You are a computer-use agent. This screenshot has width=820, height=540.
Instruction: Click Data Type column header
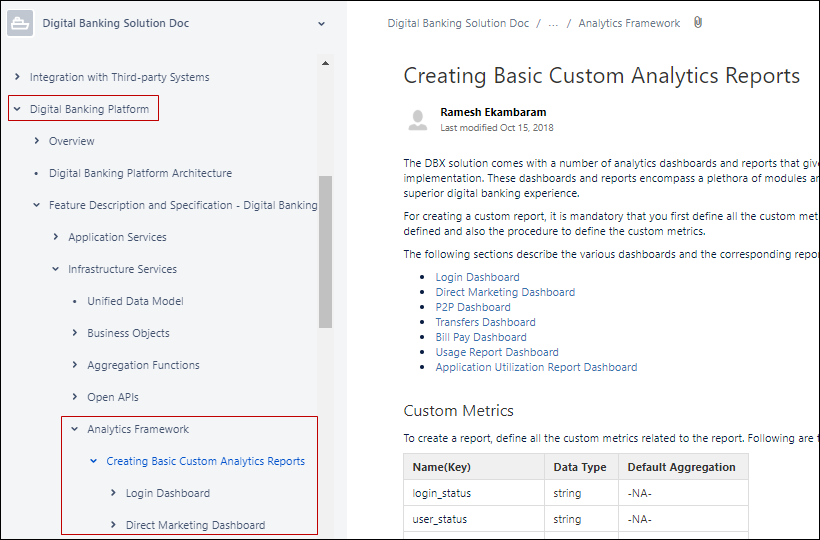coord(581,467)
